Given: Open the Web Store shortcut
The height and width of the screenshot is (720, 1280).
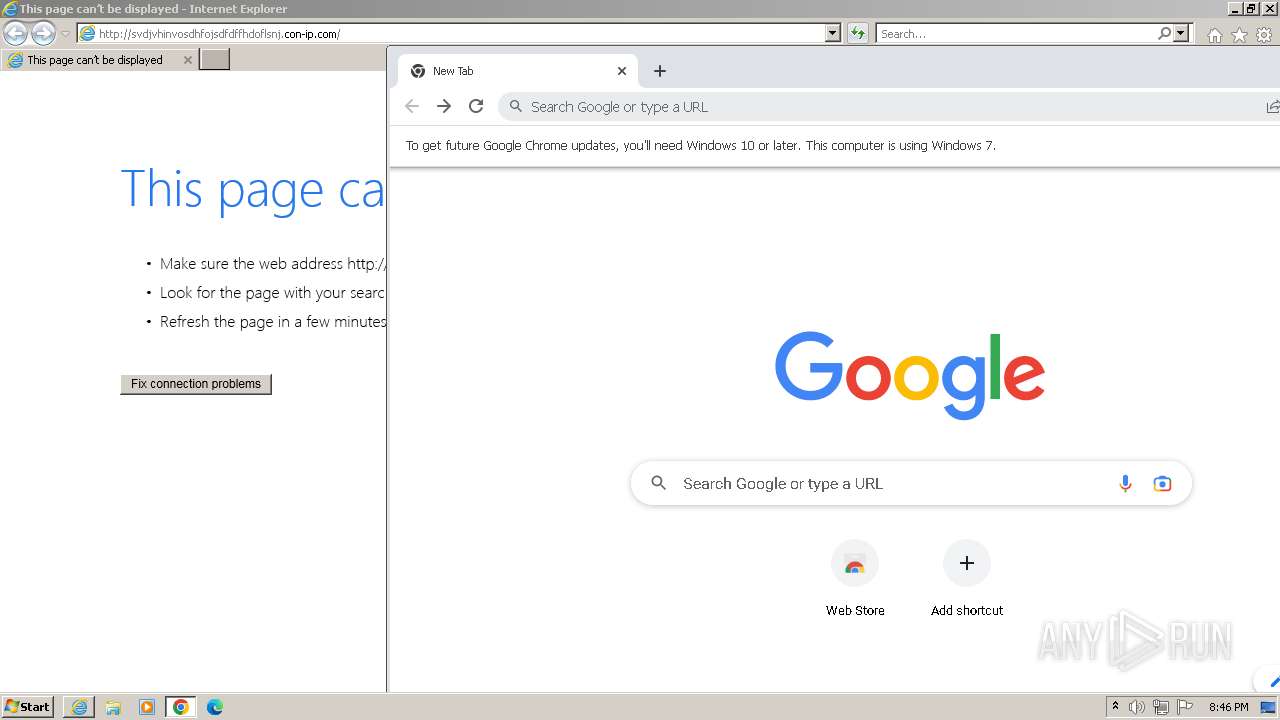Looking at the screenshot, I should (x=855, y=579).
